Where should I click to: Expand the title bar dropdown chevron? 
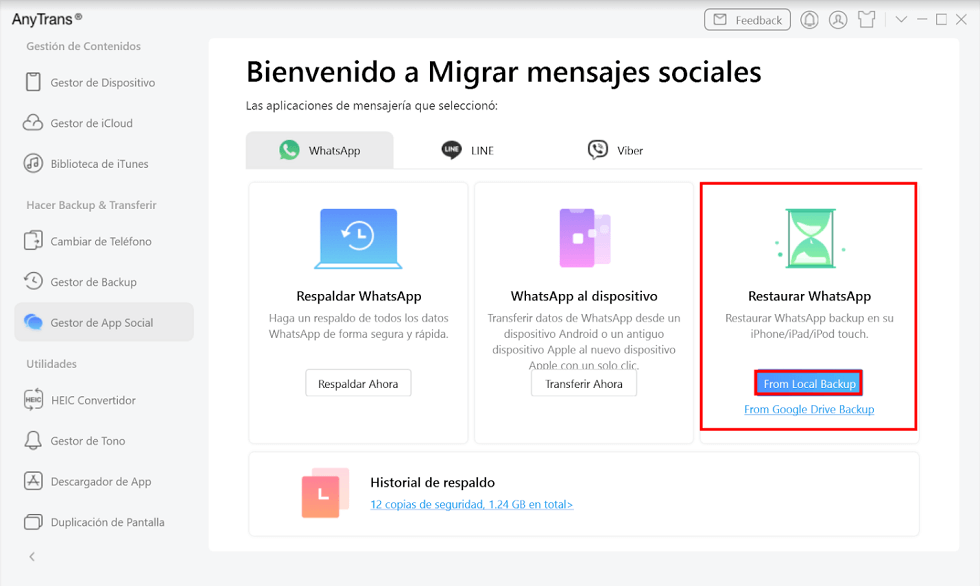pos(901,20)
